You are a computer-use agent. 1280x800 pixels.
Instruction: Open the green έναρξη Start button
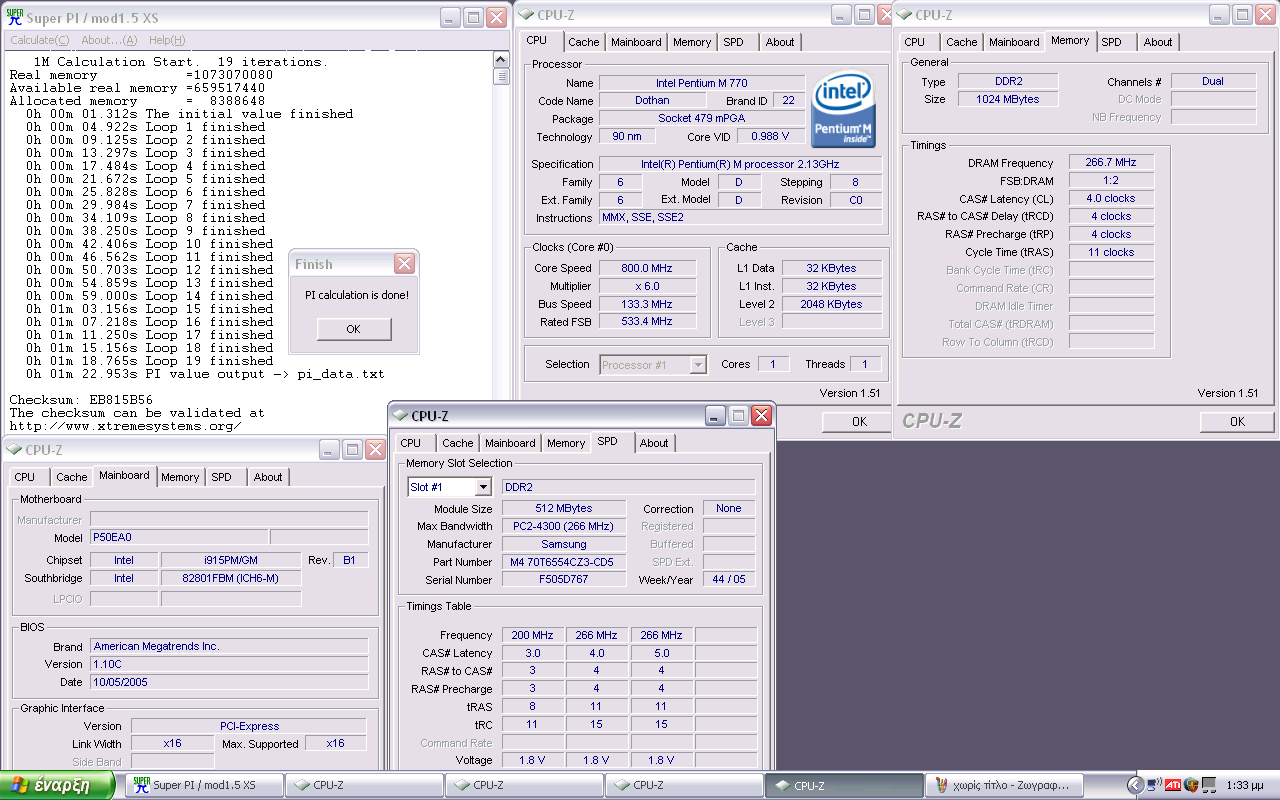(x=60, y=785)
